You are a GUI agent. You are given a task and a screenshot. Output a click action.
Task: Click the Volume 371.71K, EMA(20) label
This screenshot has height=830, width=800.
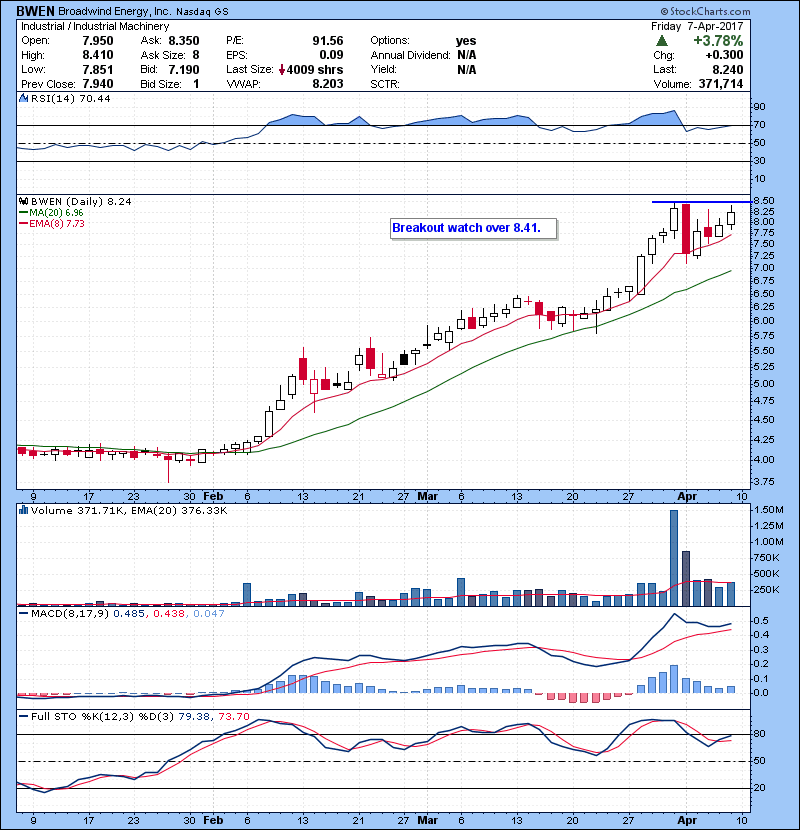[129, 511]
